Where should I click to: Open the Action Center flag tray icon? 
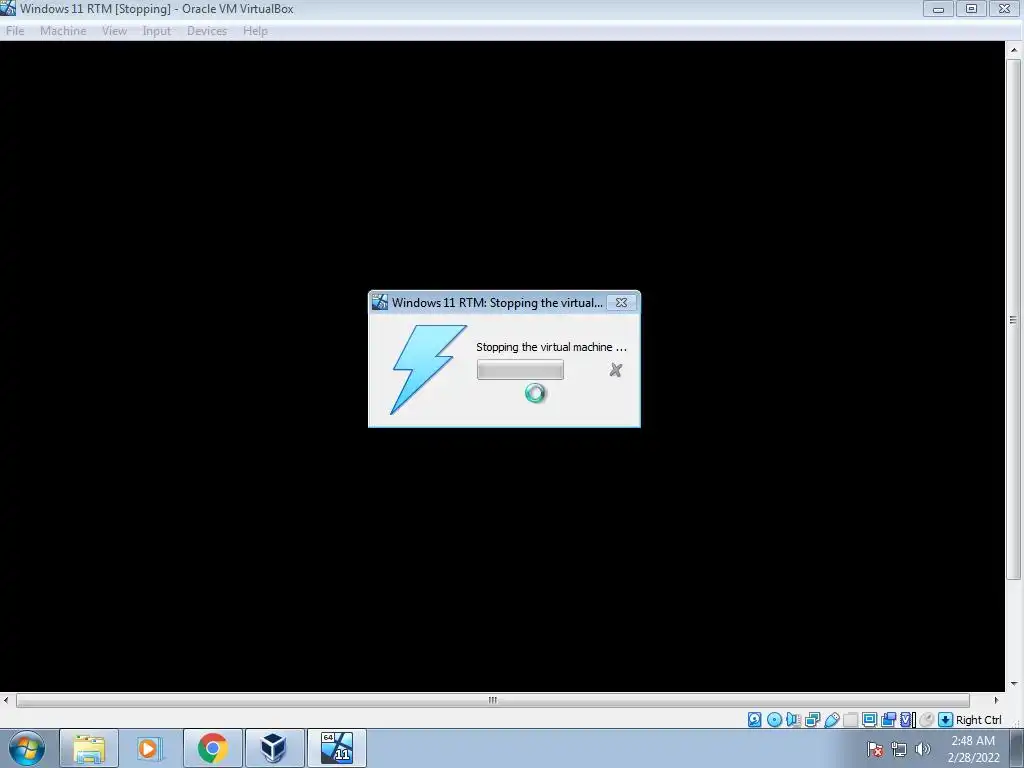coord(875,749)
